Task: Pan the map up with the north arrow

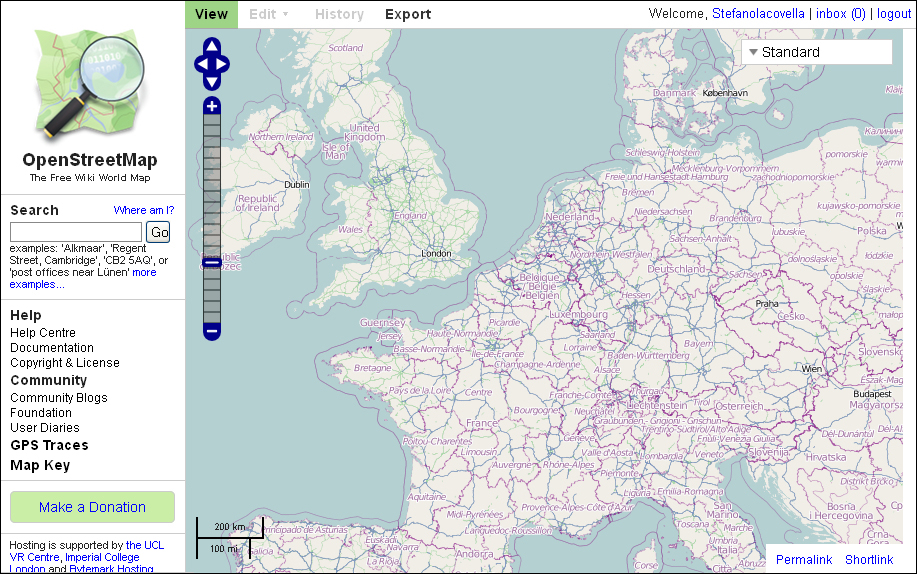Action: coord(212,46)
